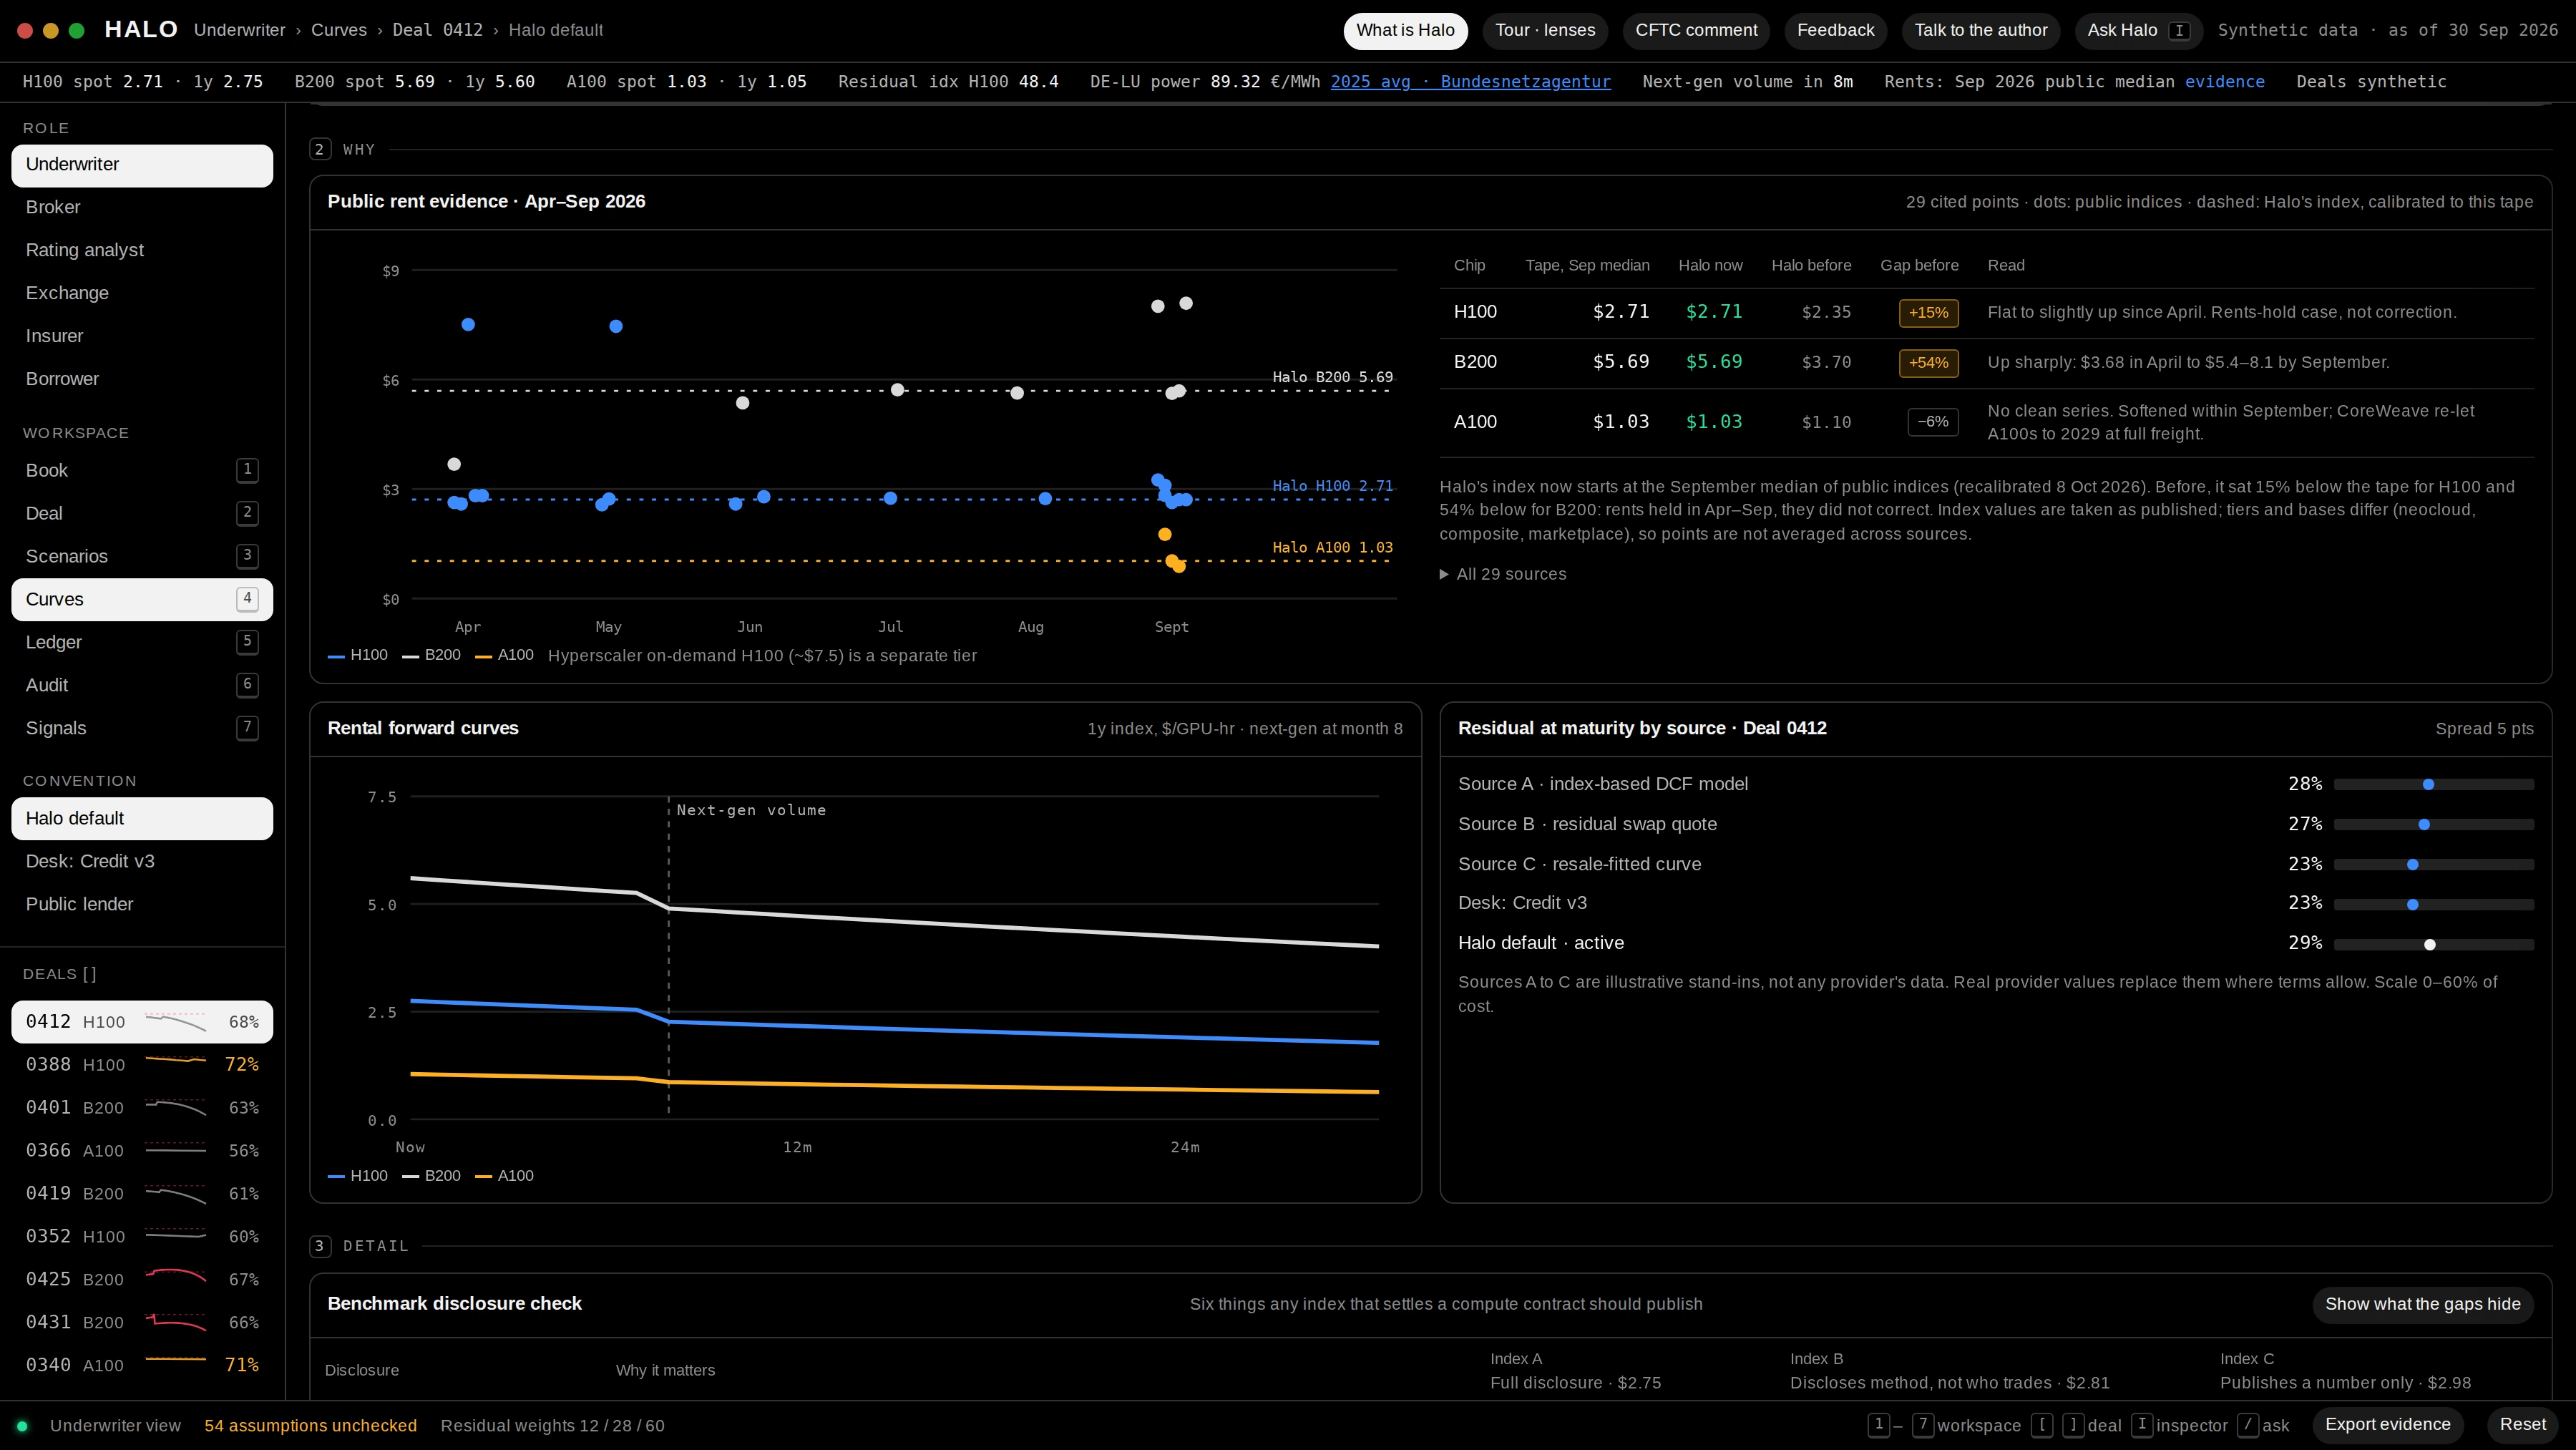Screen dimensions: 2576x1450
Task: Switch convention to Public lender
Action: point(142,905)
